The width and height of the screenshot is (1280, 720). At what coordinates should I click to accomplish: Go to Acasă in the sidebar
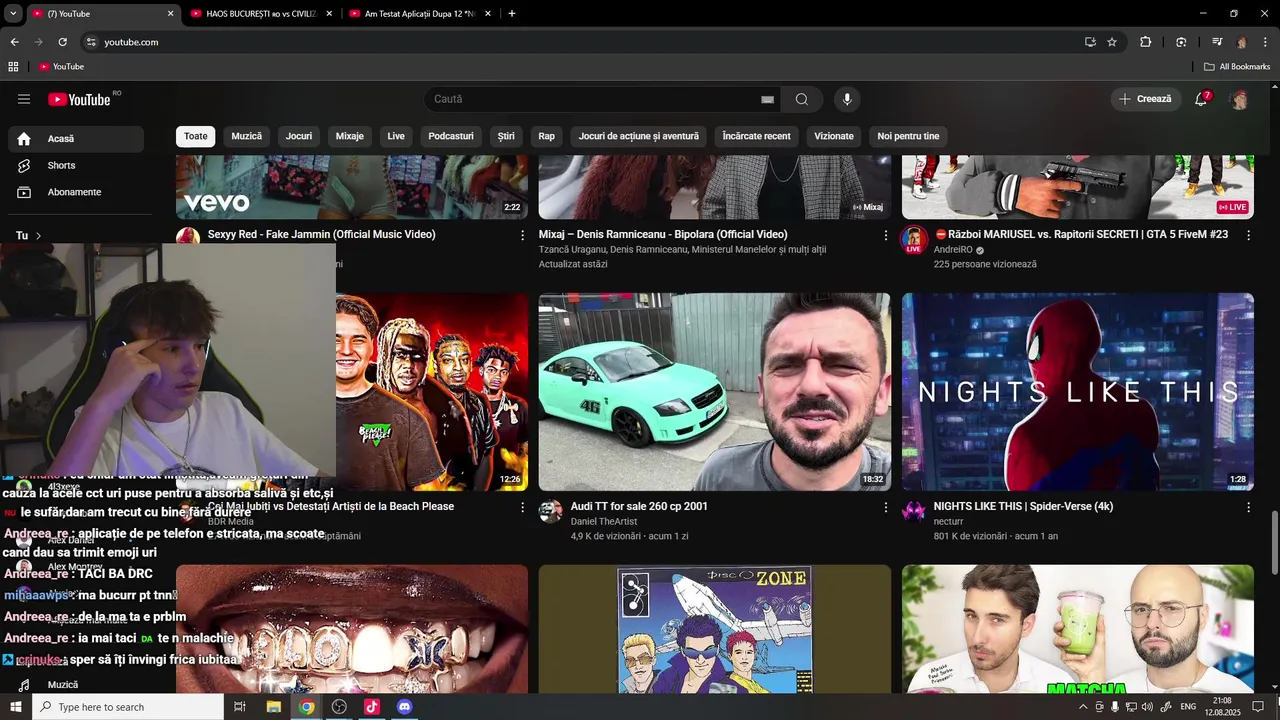[76, 139]
